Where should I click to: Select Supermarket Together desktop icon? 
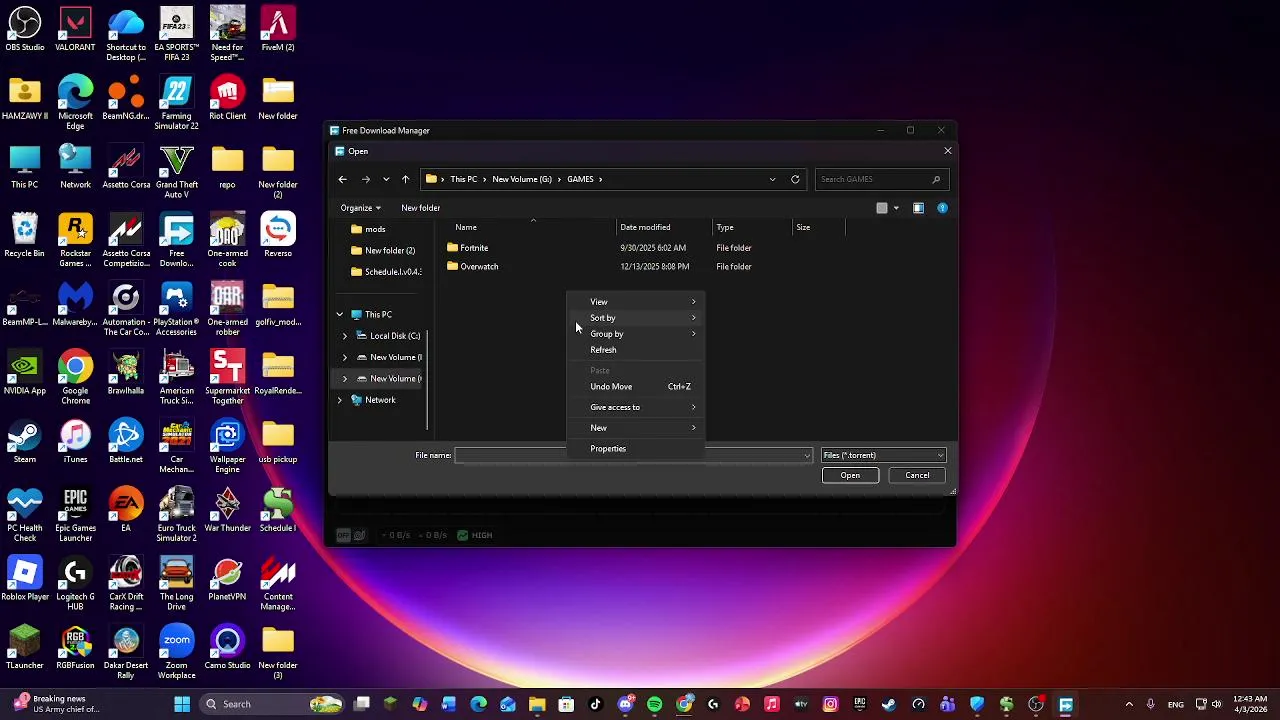[x=227, y=379]
